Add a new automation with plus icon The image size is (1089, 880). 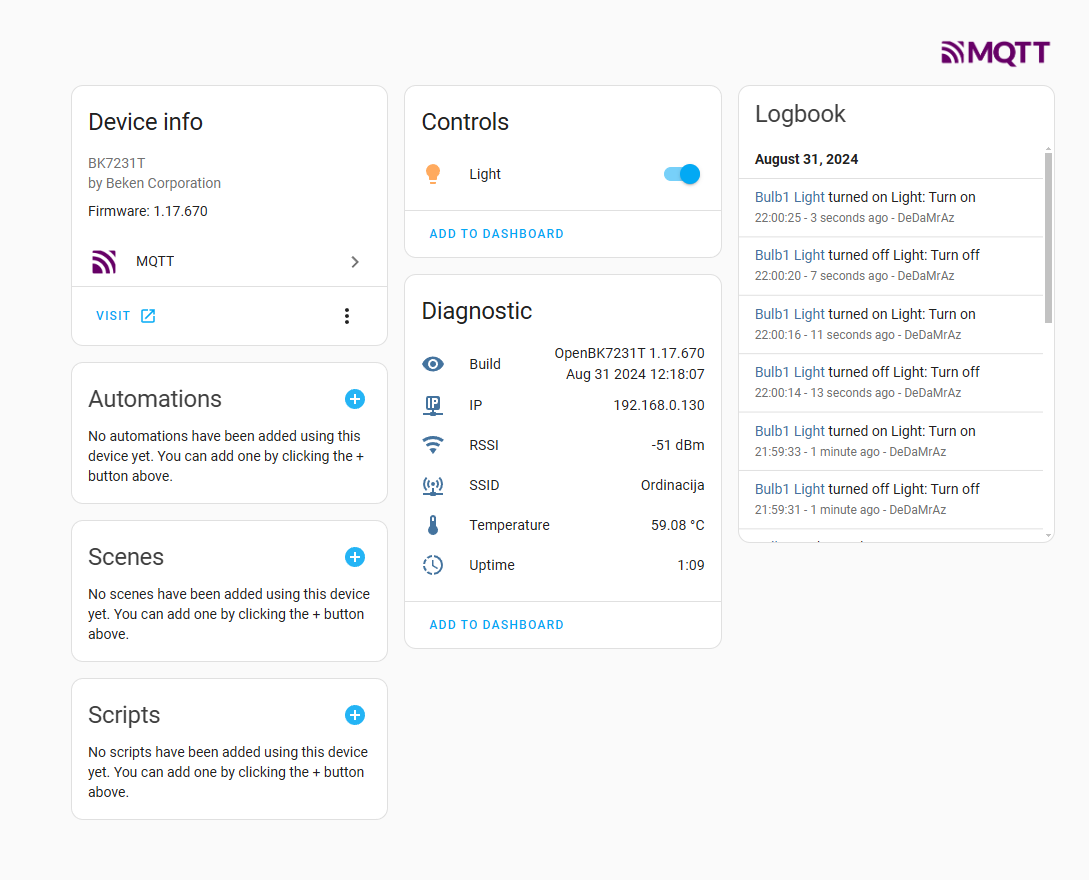point(355,399)
